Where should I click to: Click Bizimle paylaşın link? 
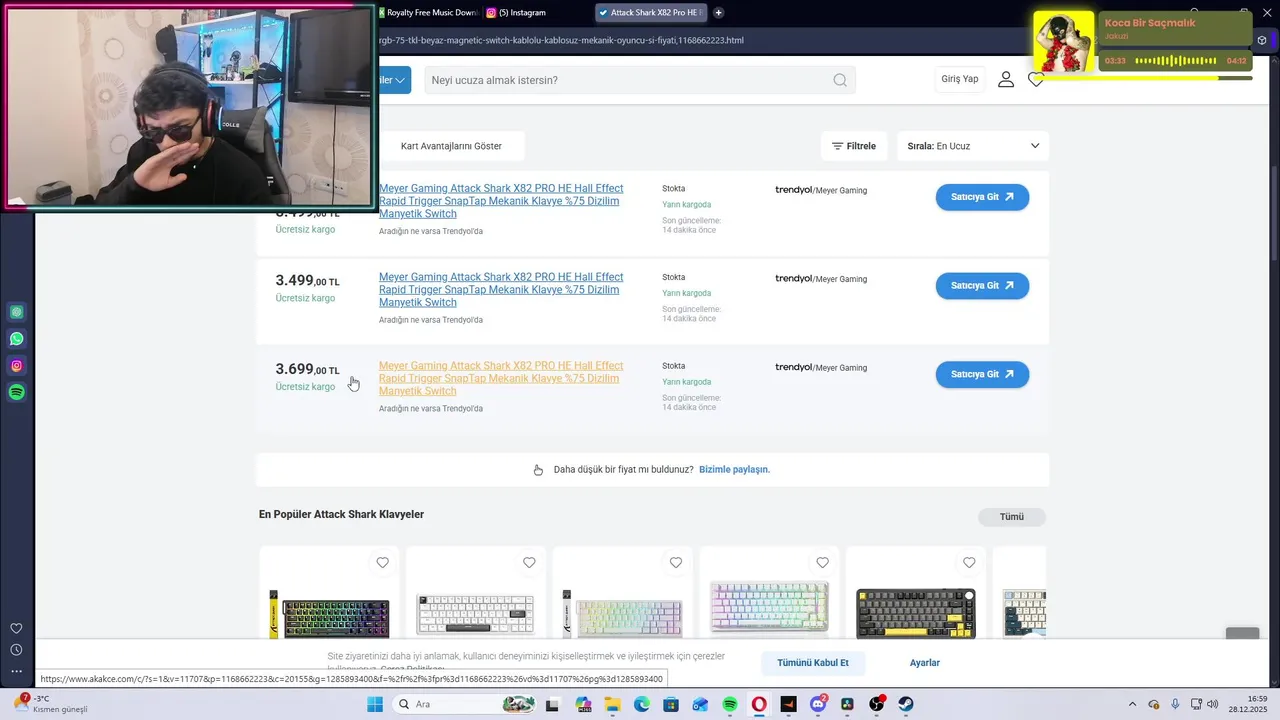click(734, 469)
